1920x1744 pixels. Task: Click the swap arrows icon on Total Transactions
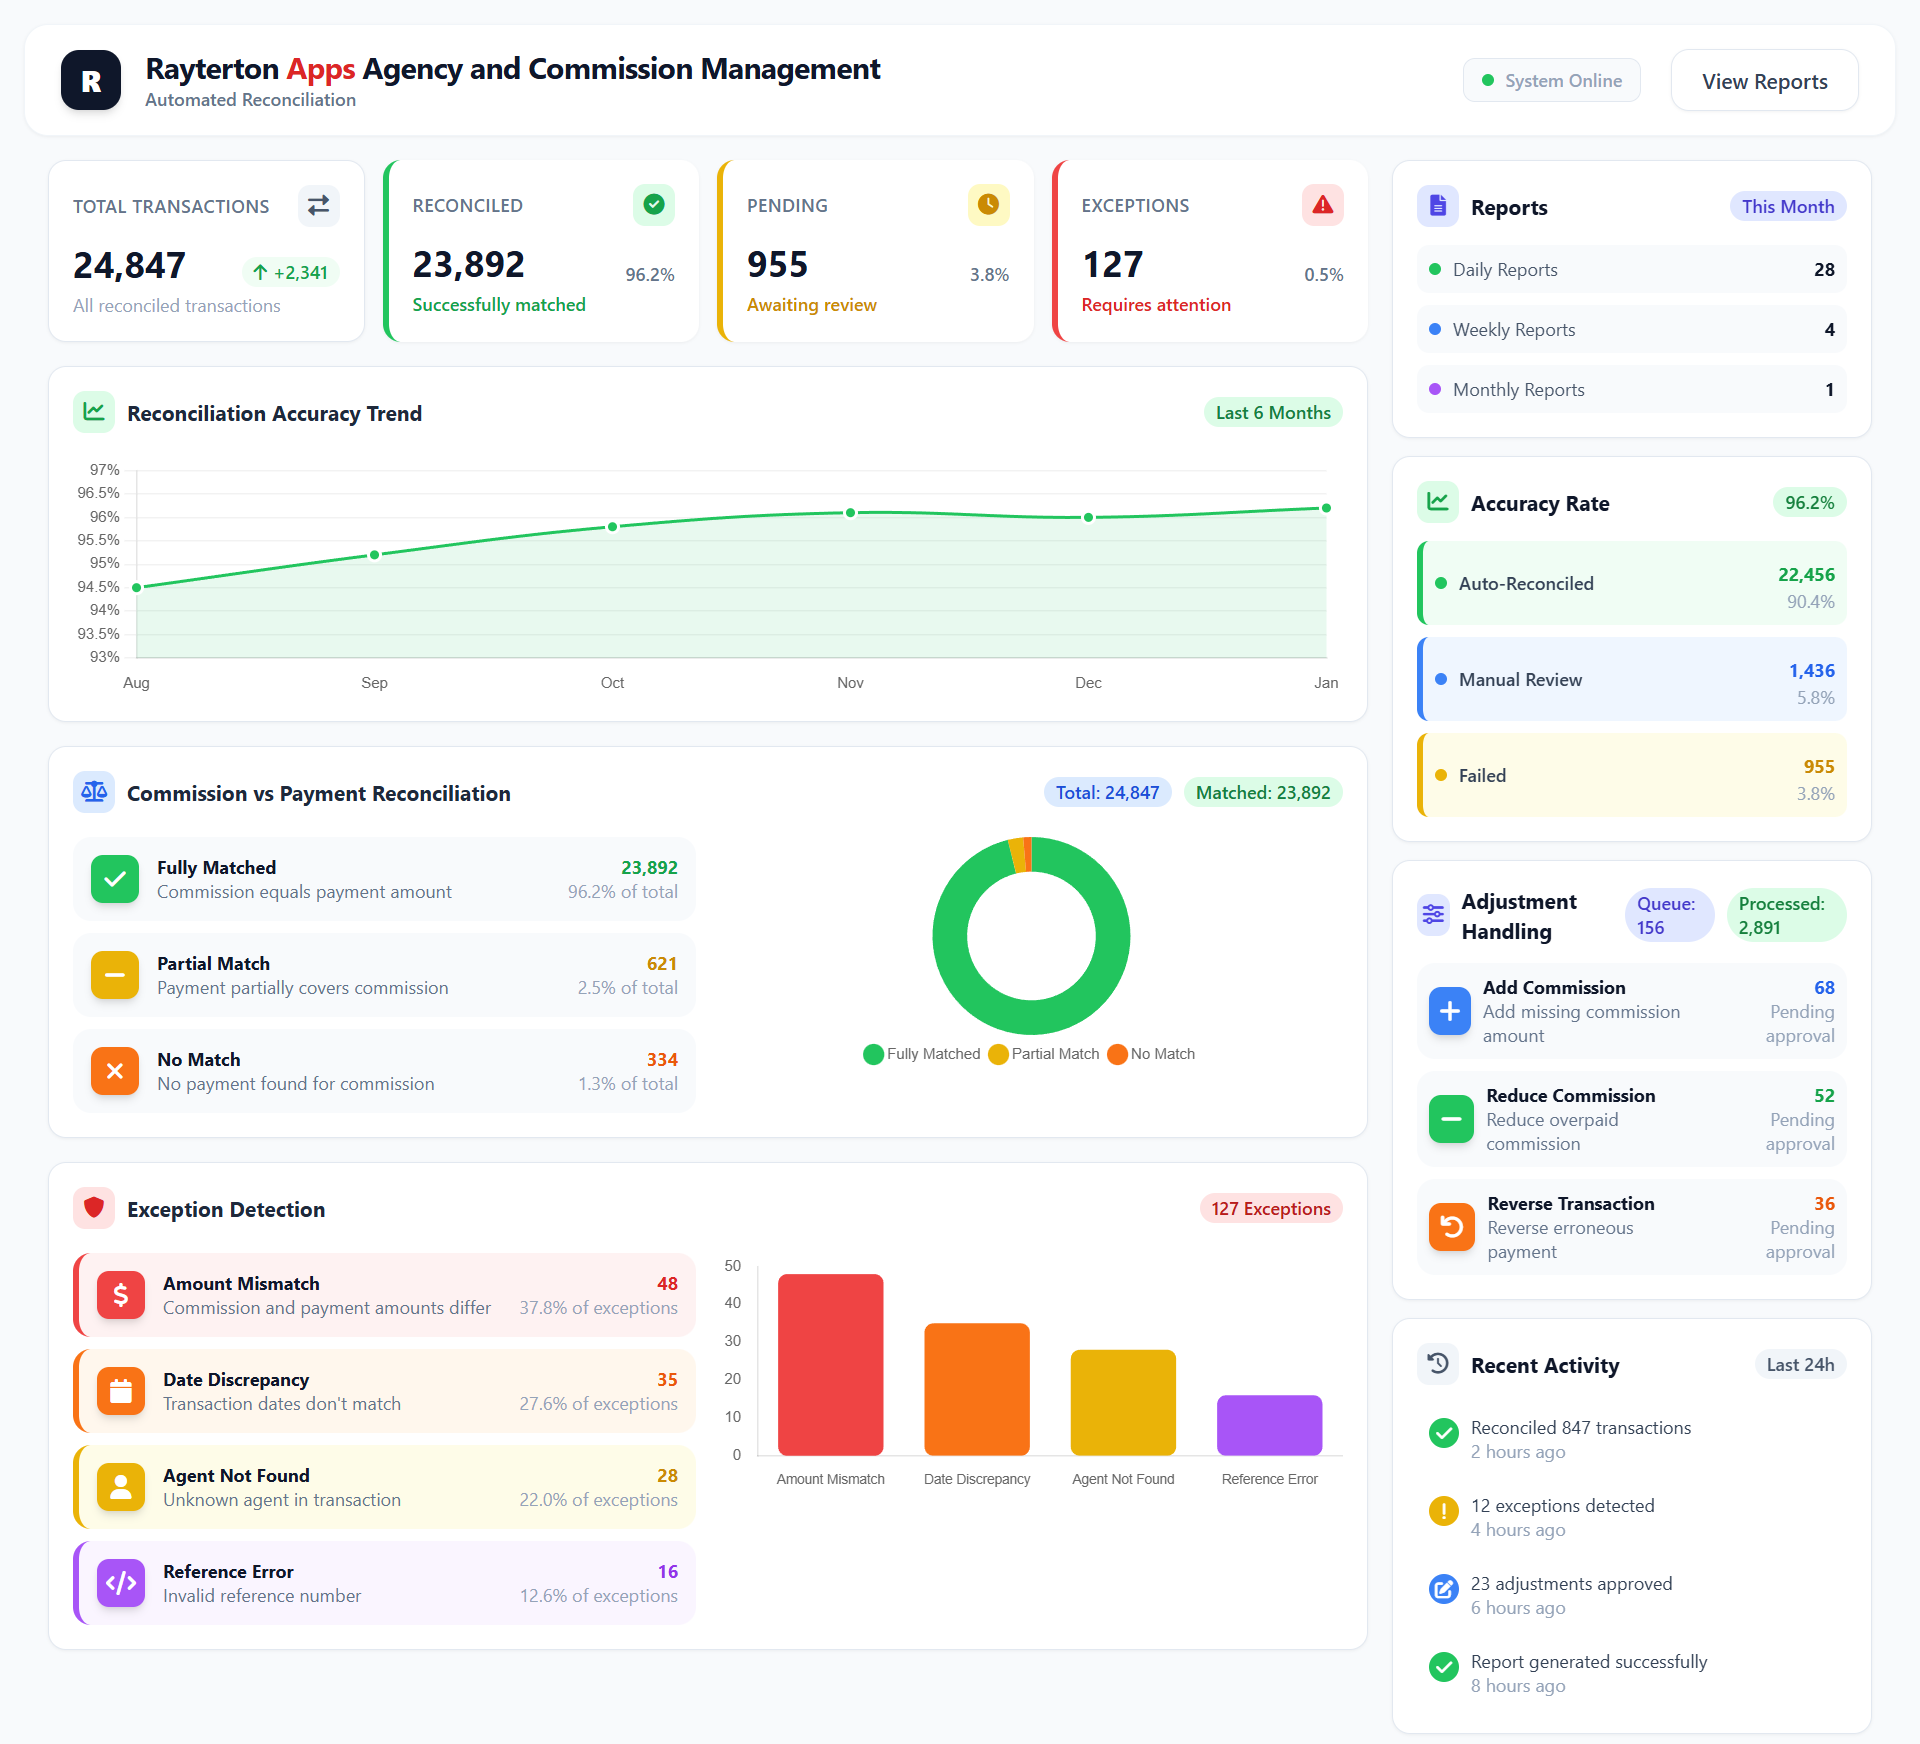click(318, 205)
